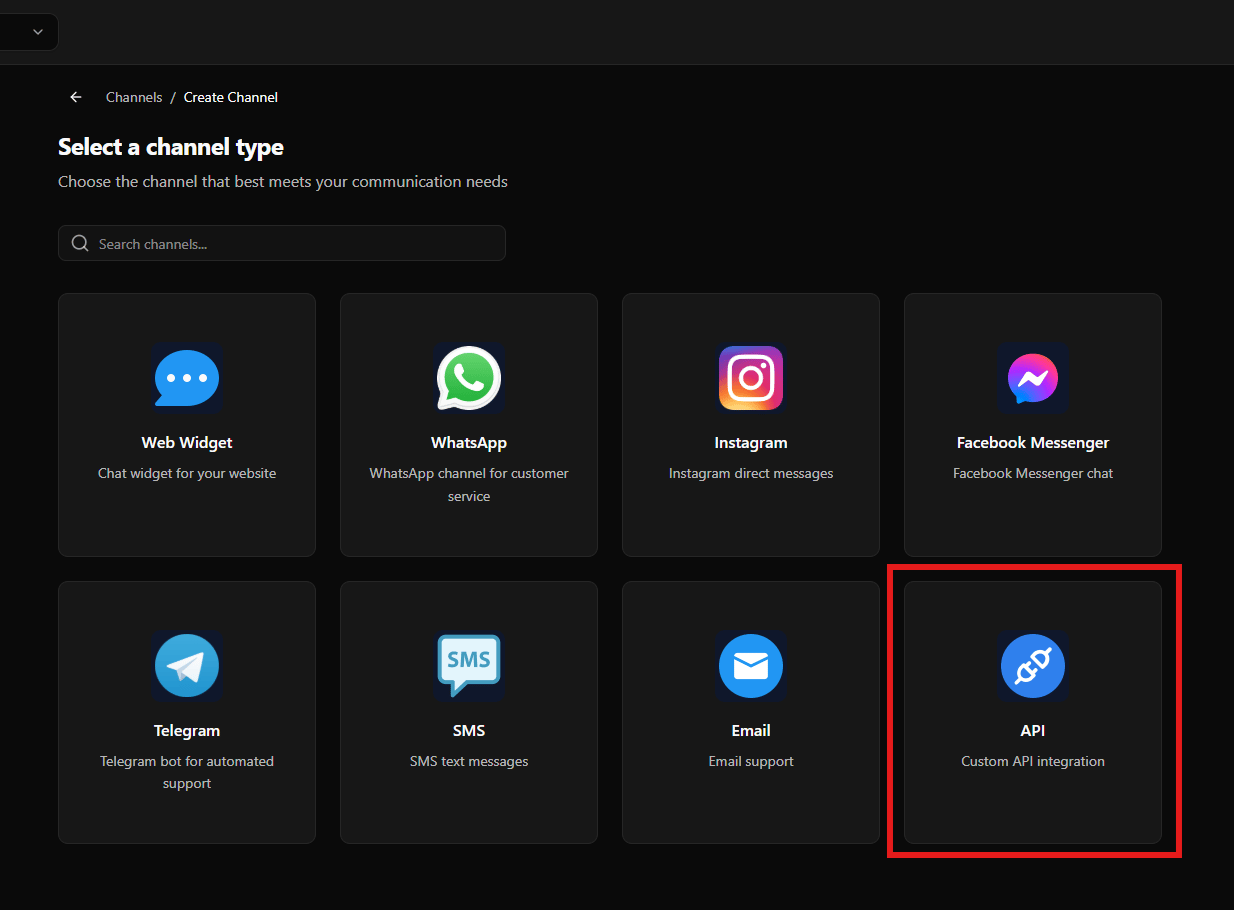
Task: Click the Telegram paper plane icon
Action: (187, 666)
